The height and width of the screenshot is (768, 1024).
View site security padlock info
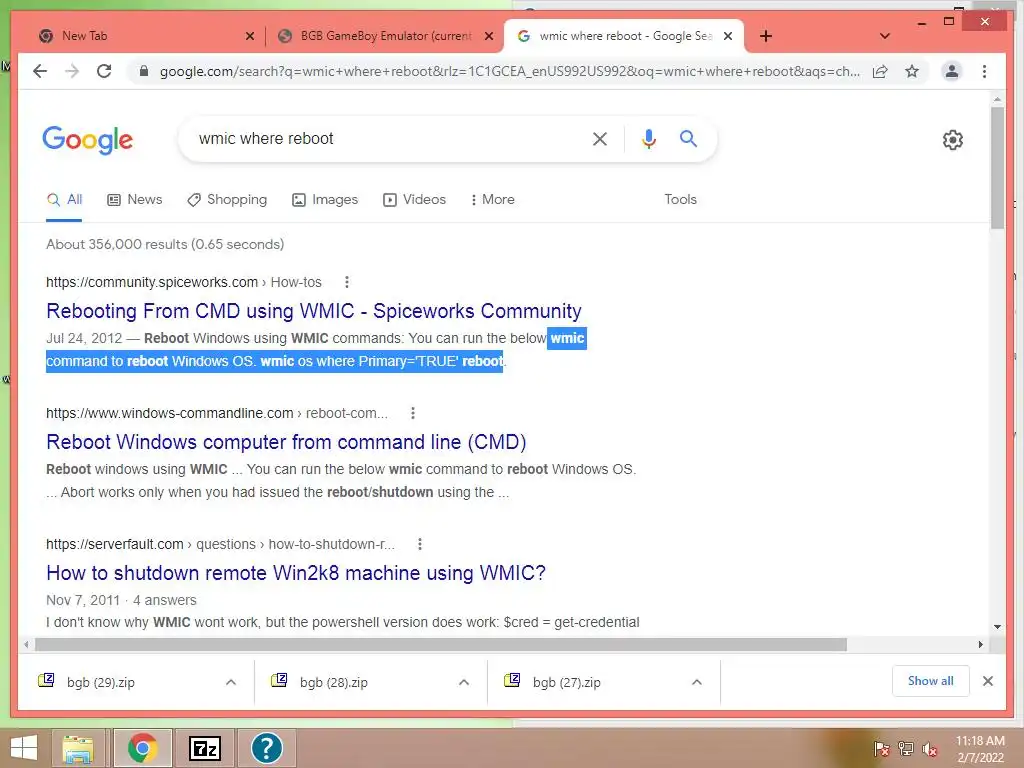tap(144, 71)
